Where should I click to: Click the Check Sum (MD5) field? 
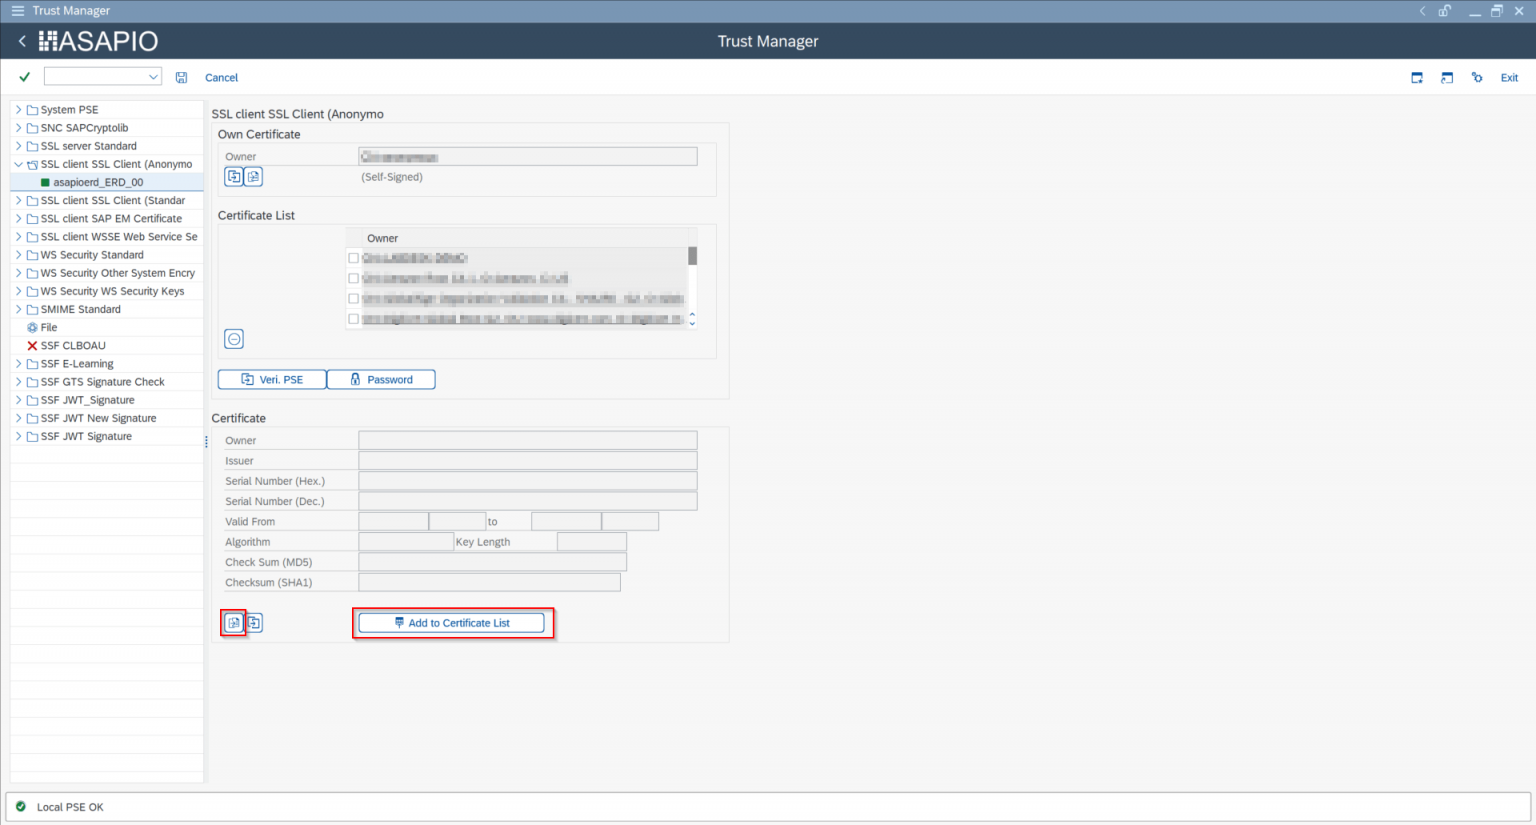click(493, 562)
